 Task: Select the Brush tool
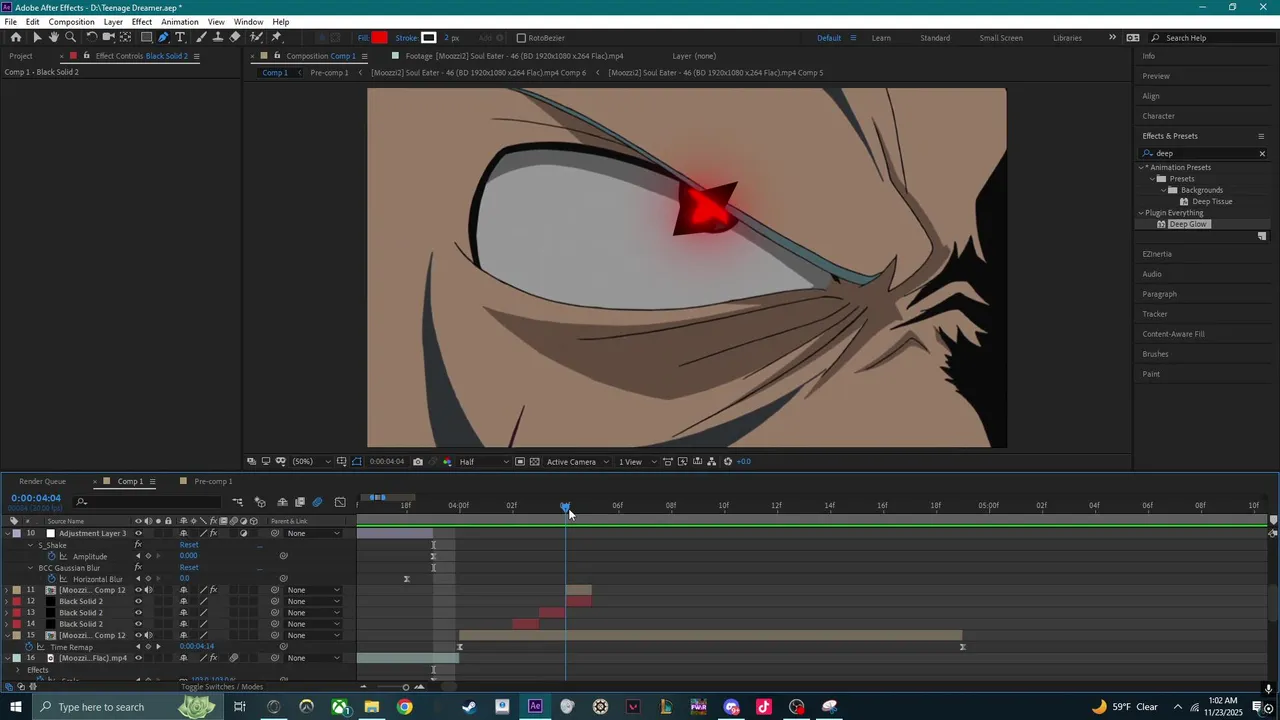[201, 37]
